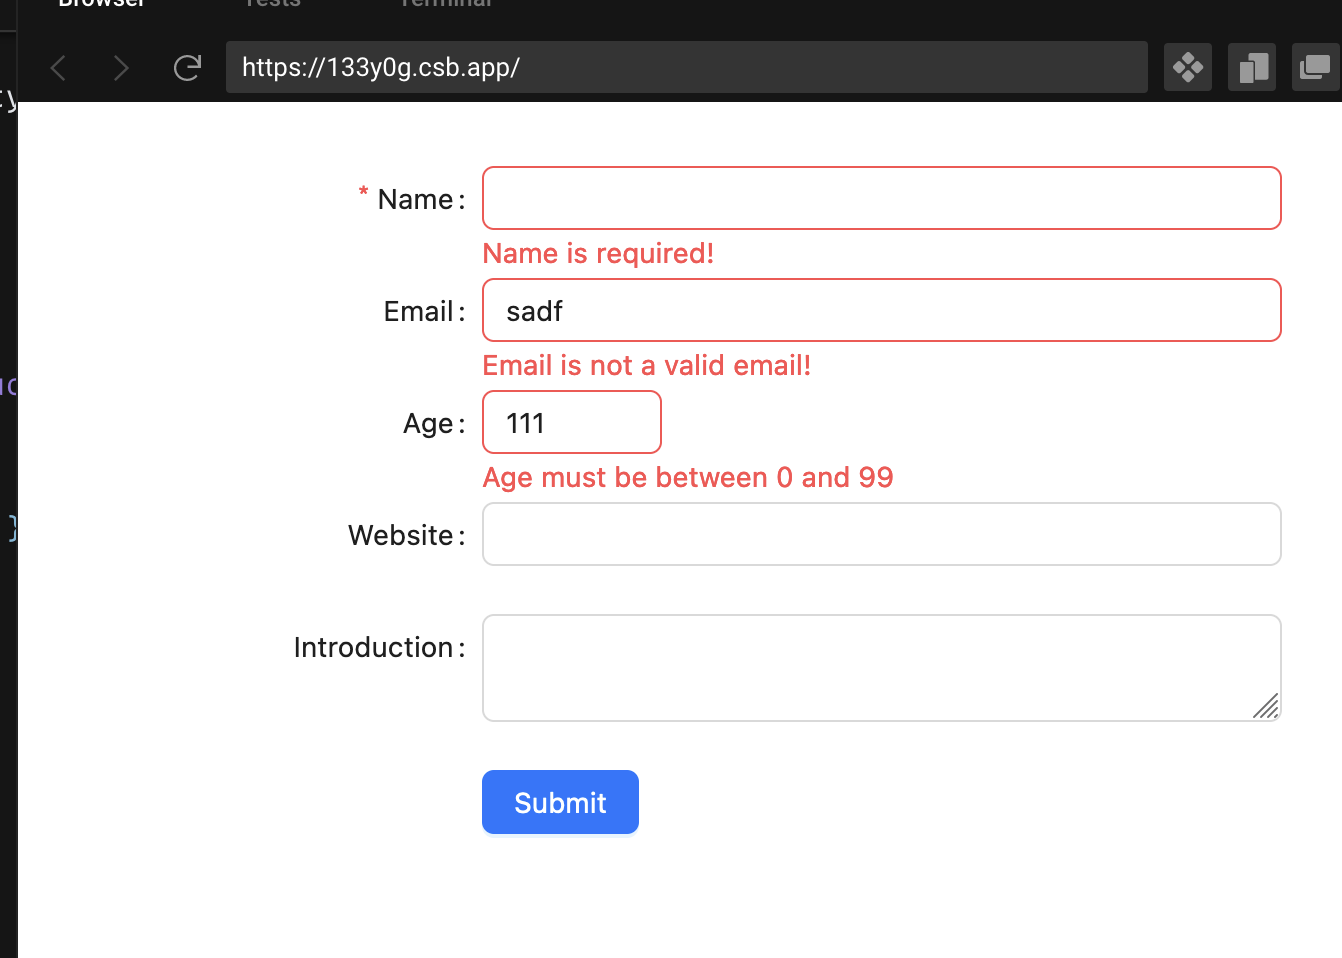The image size is (1342, 958).
Task: Click the browser back arrow
Action: pyautogui.click(x=58, y=67)
